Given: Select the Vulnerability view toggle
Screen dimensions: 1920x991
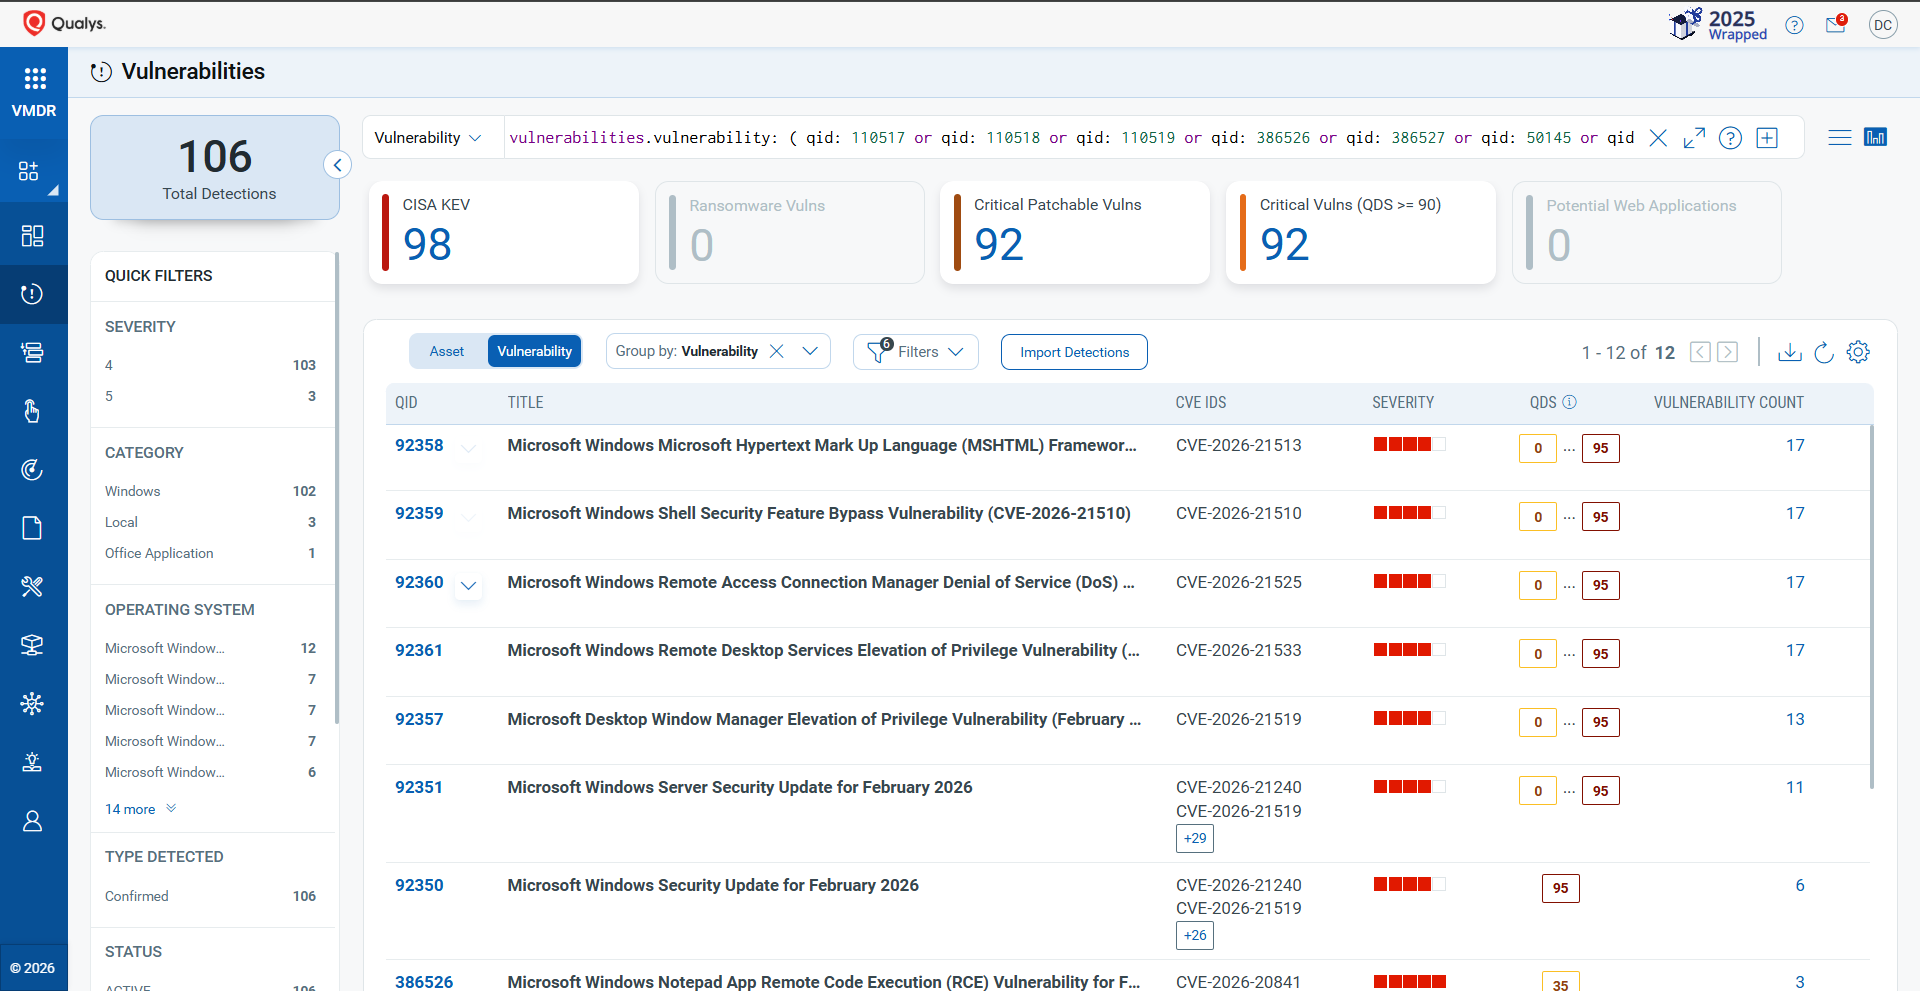Looking at the screenshot, I should click(x=534, y=351).
